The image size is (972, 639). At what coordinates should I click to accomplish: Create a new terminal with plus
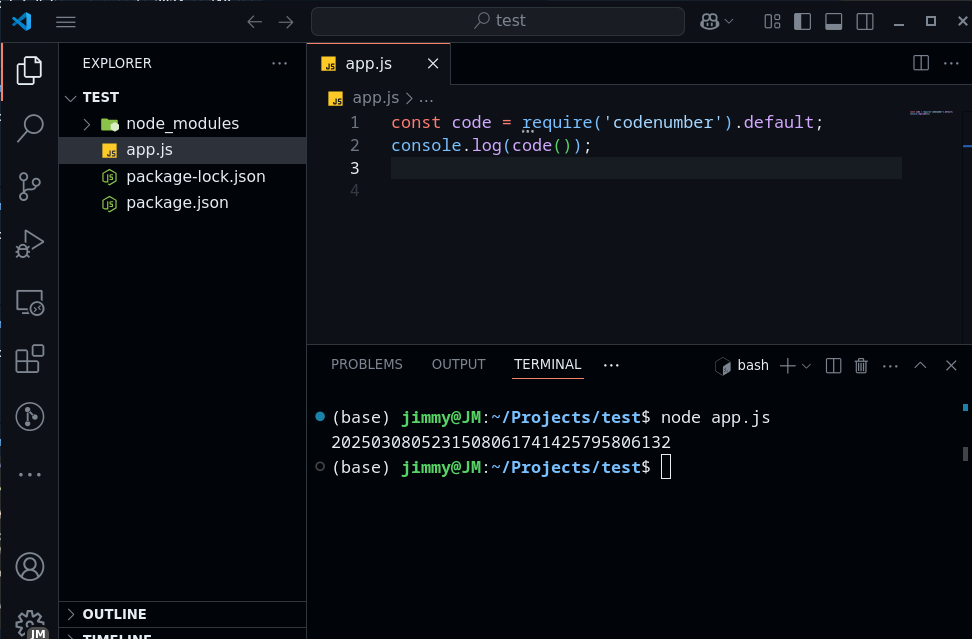787,366
